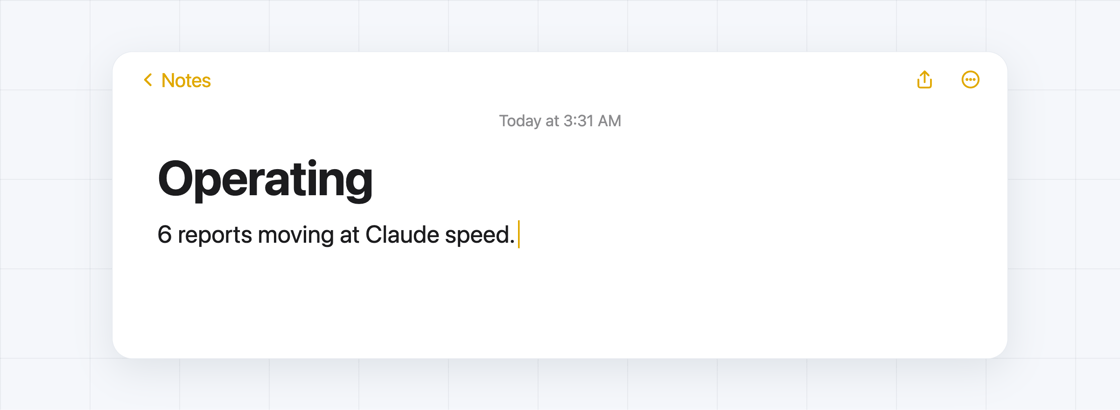
Task: Open the share sheet icon
Action: coord(924,79)
